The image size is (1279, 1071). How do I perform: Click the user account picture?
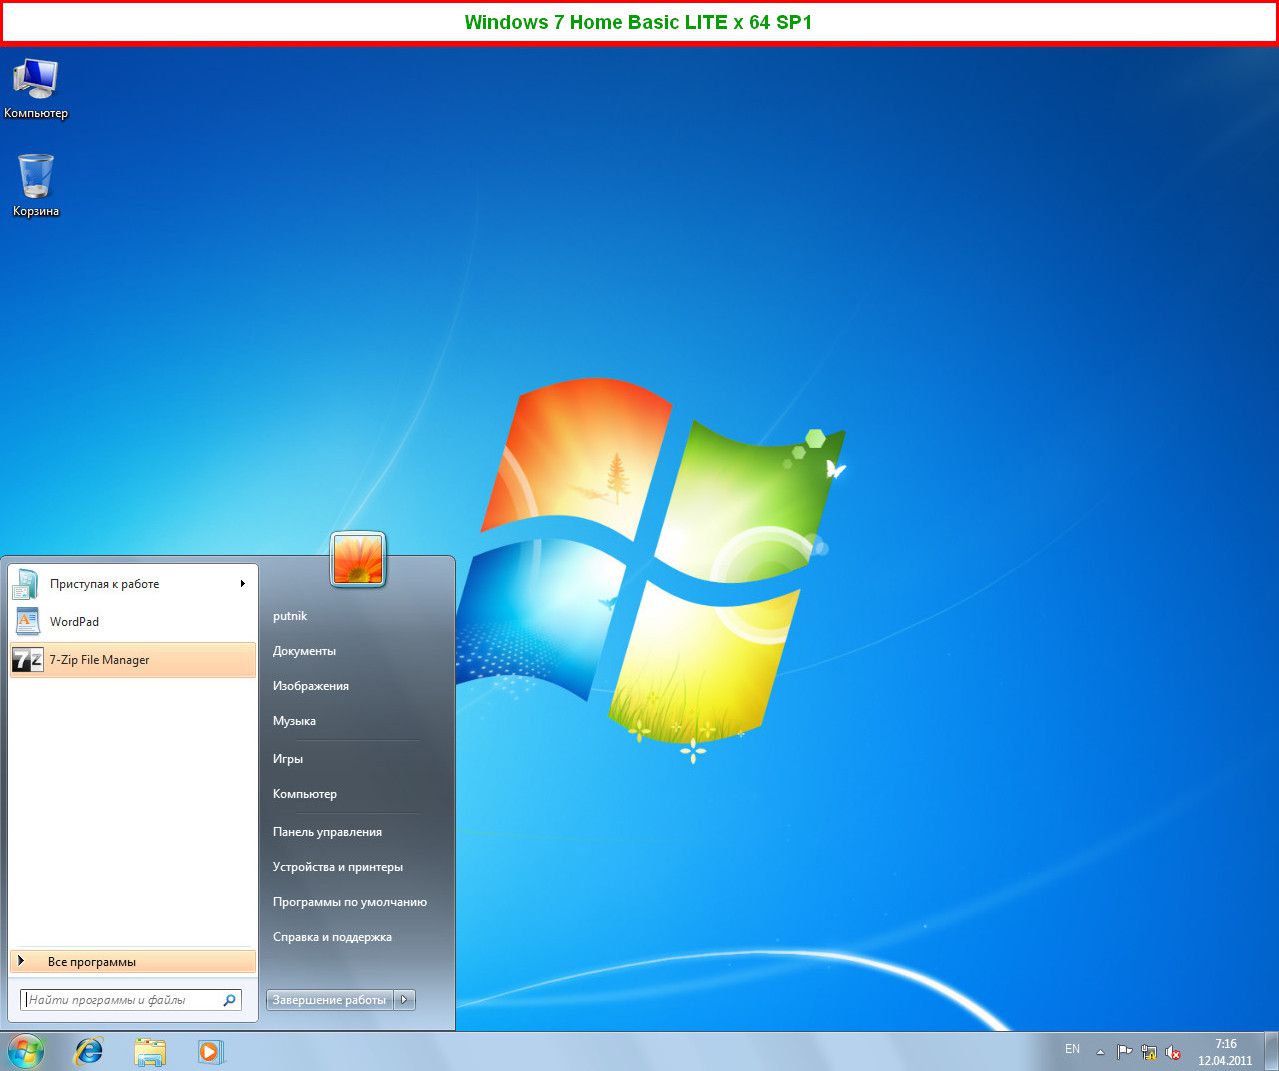pos(358,559)
